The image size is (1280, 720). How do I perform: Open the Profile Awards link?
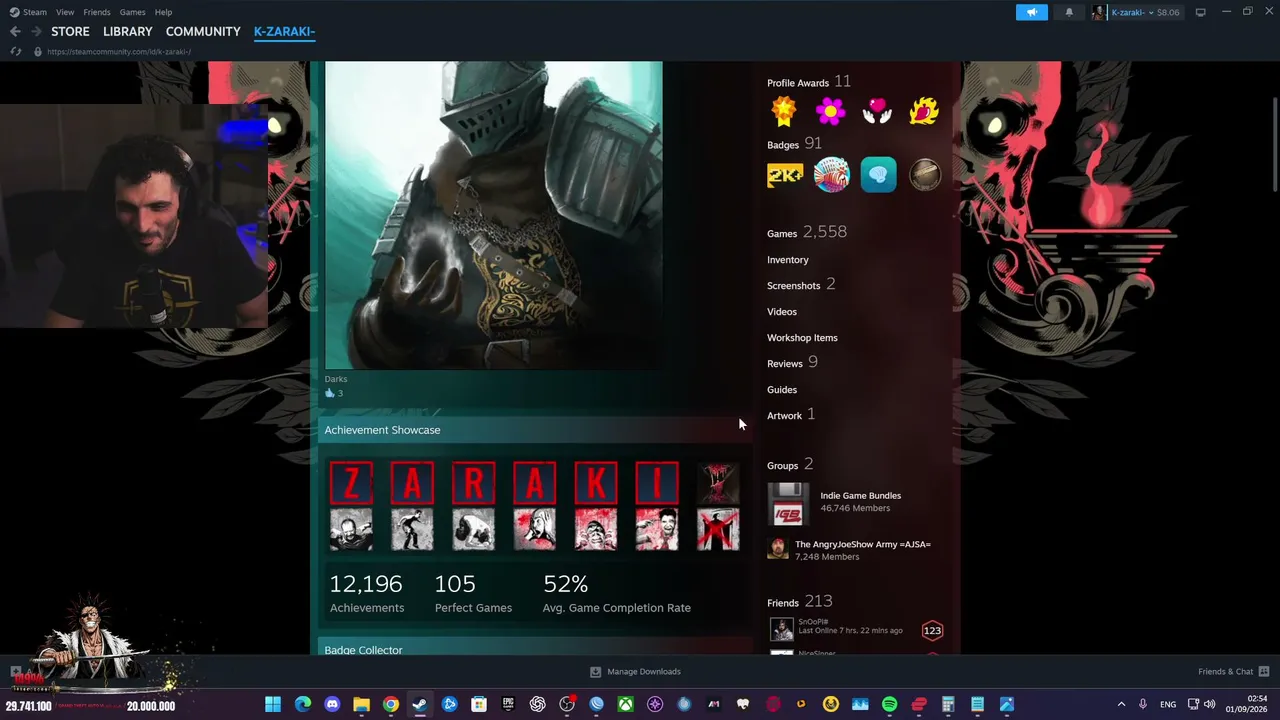point(809,82)
